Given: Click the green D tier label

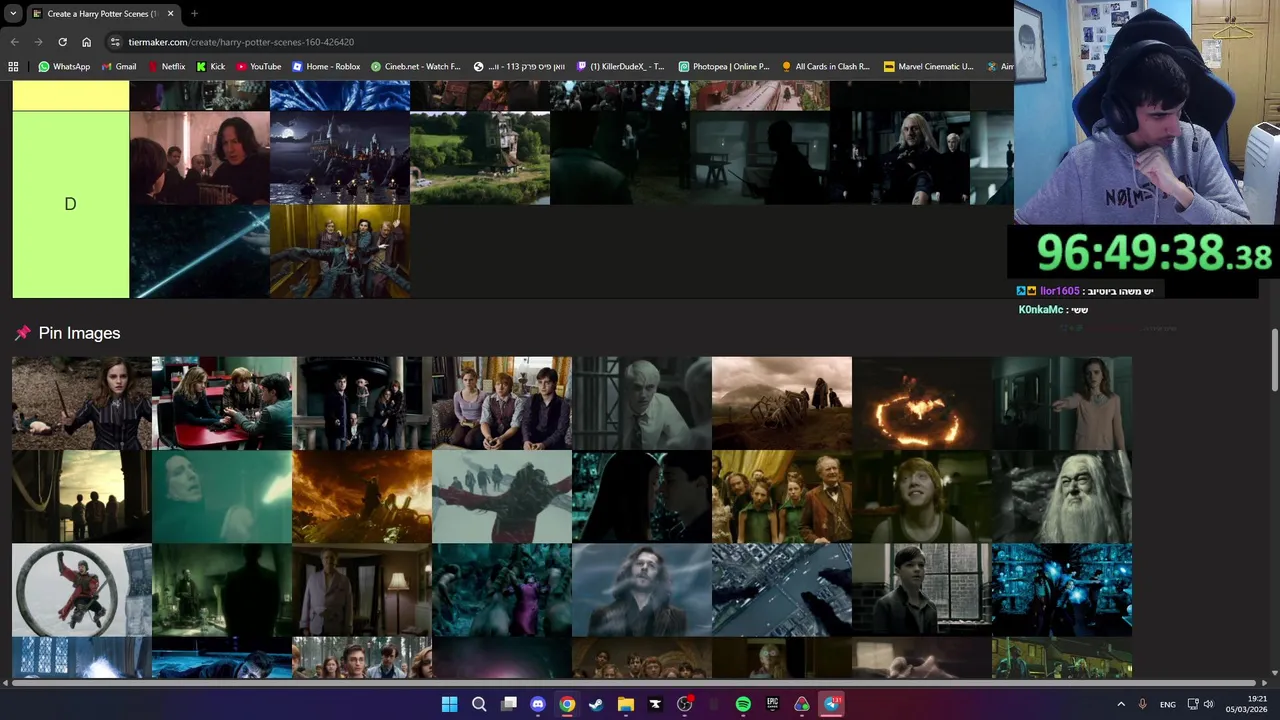Looking at the screenshot, I should pyautogui.click(x=70, y=204).
